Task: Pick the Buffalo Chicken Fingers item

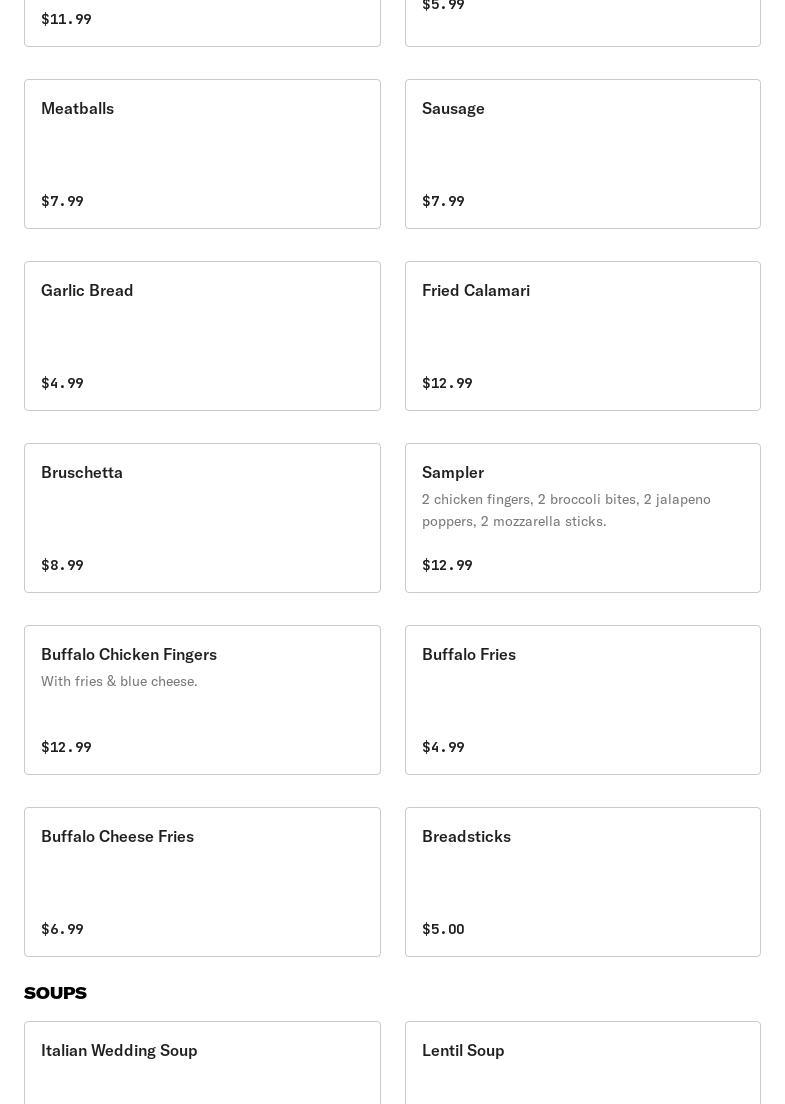Action: tap(202, 700)
